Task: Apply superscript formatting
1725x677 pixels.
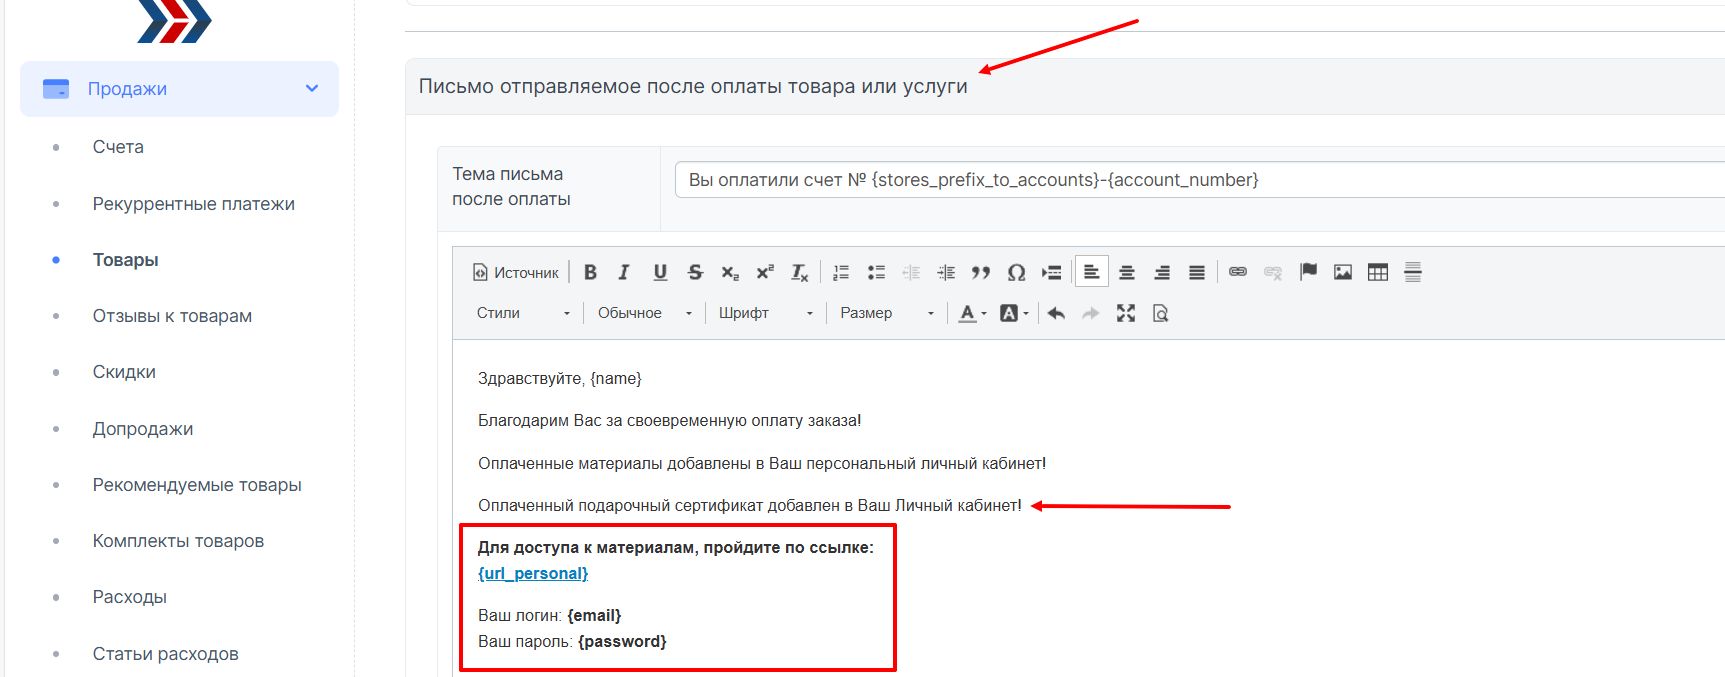Action: (765, 272)
